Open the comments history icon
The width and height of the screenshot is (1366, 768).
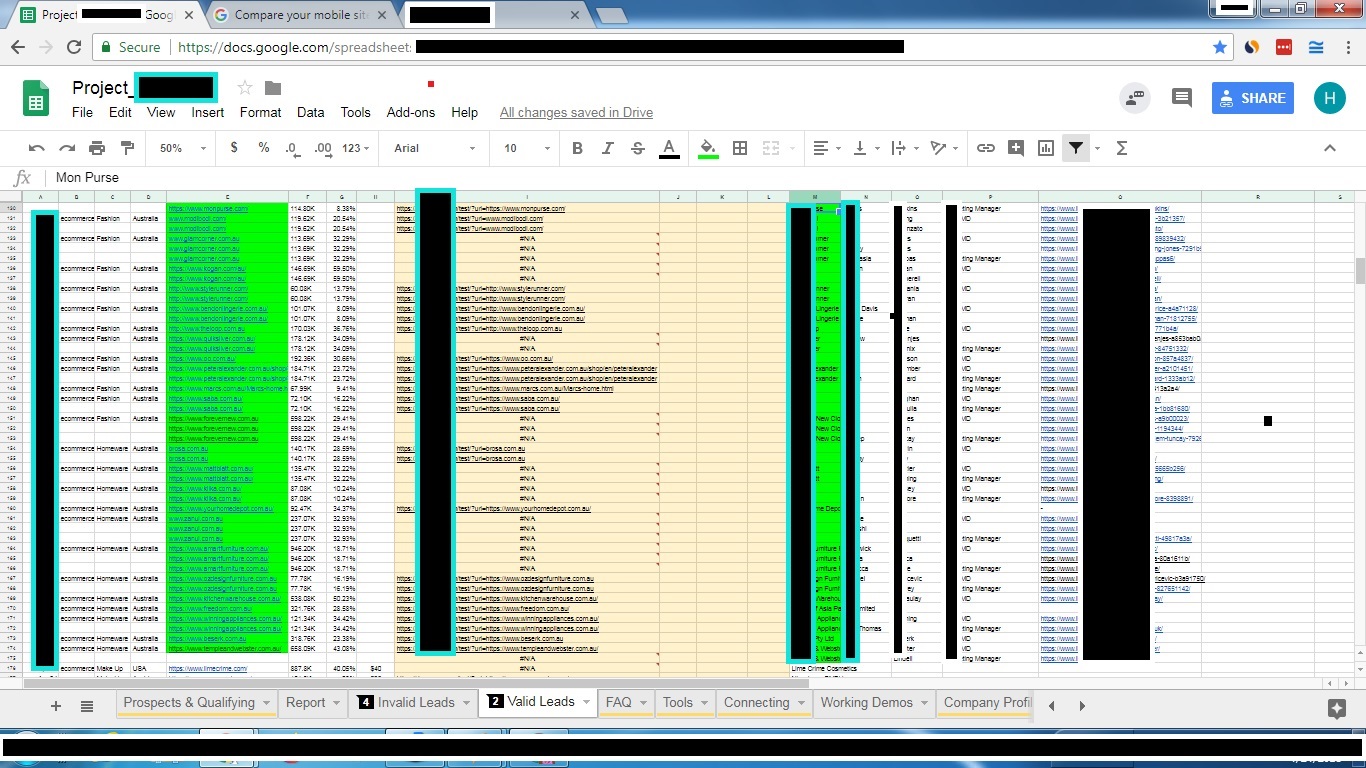click(1182, 98)
